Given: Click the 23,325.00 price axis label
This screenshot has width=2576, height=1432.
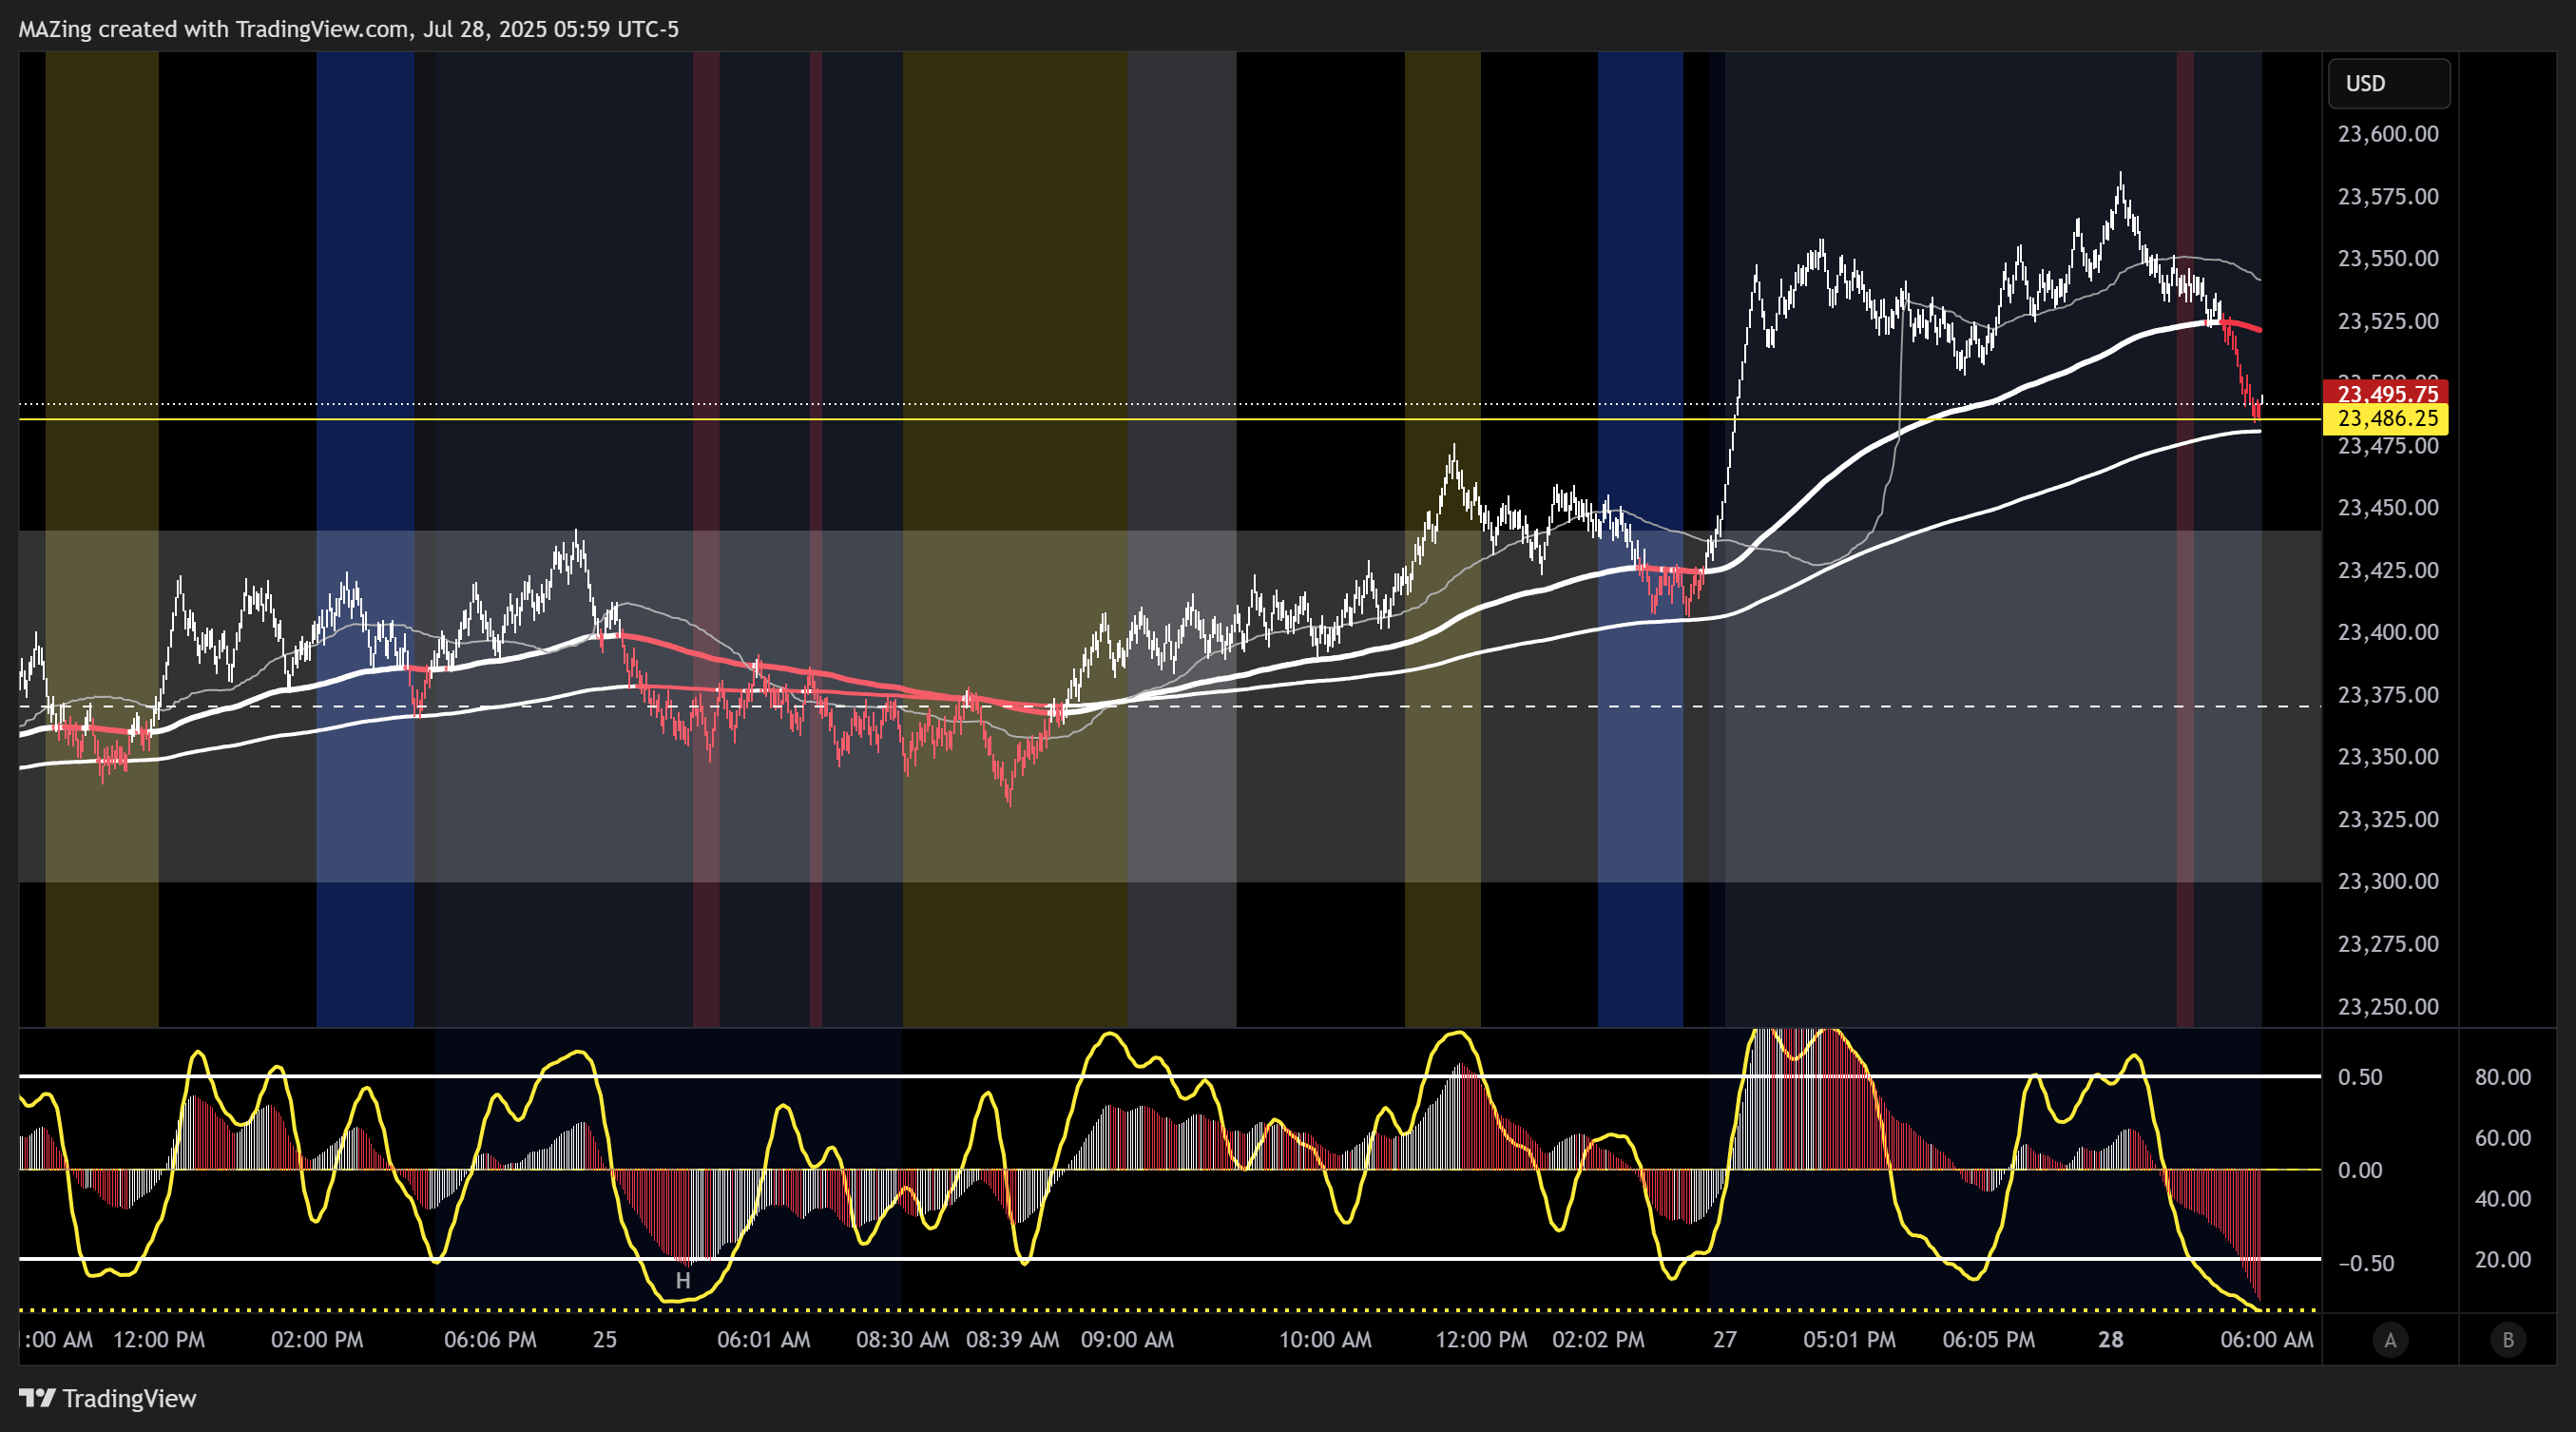Looking at the screenshot, I should tap(2387, 819).
